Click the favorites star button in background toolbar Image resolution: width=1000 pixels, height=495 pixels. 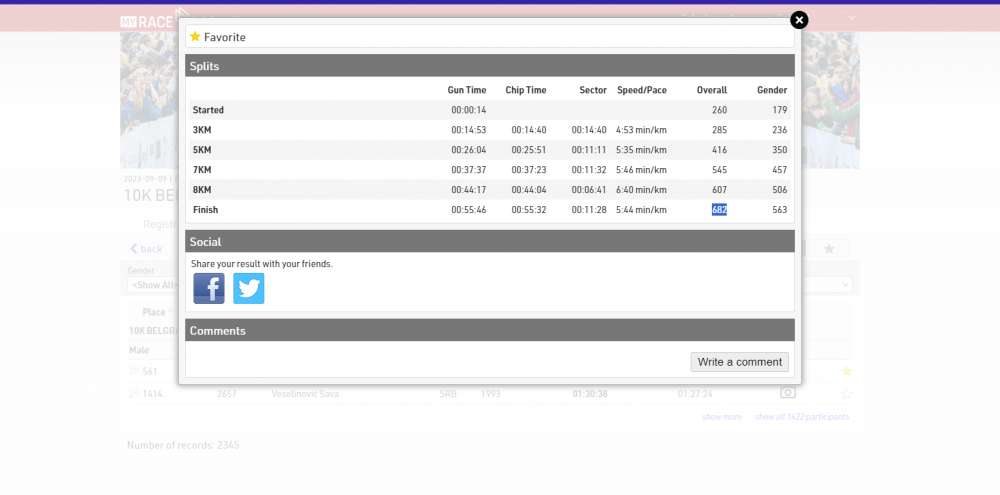click(x=829, y=248)
